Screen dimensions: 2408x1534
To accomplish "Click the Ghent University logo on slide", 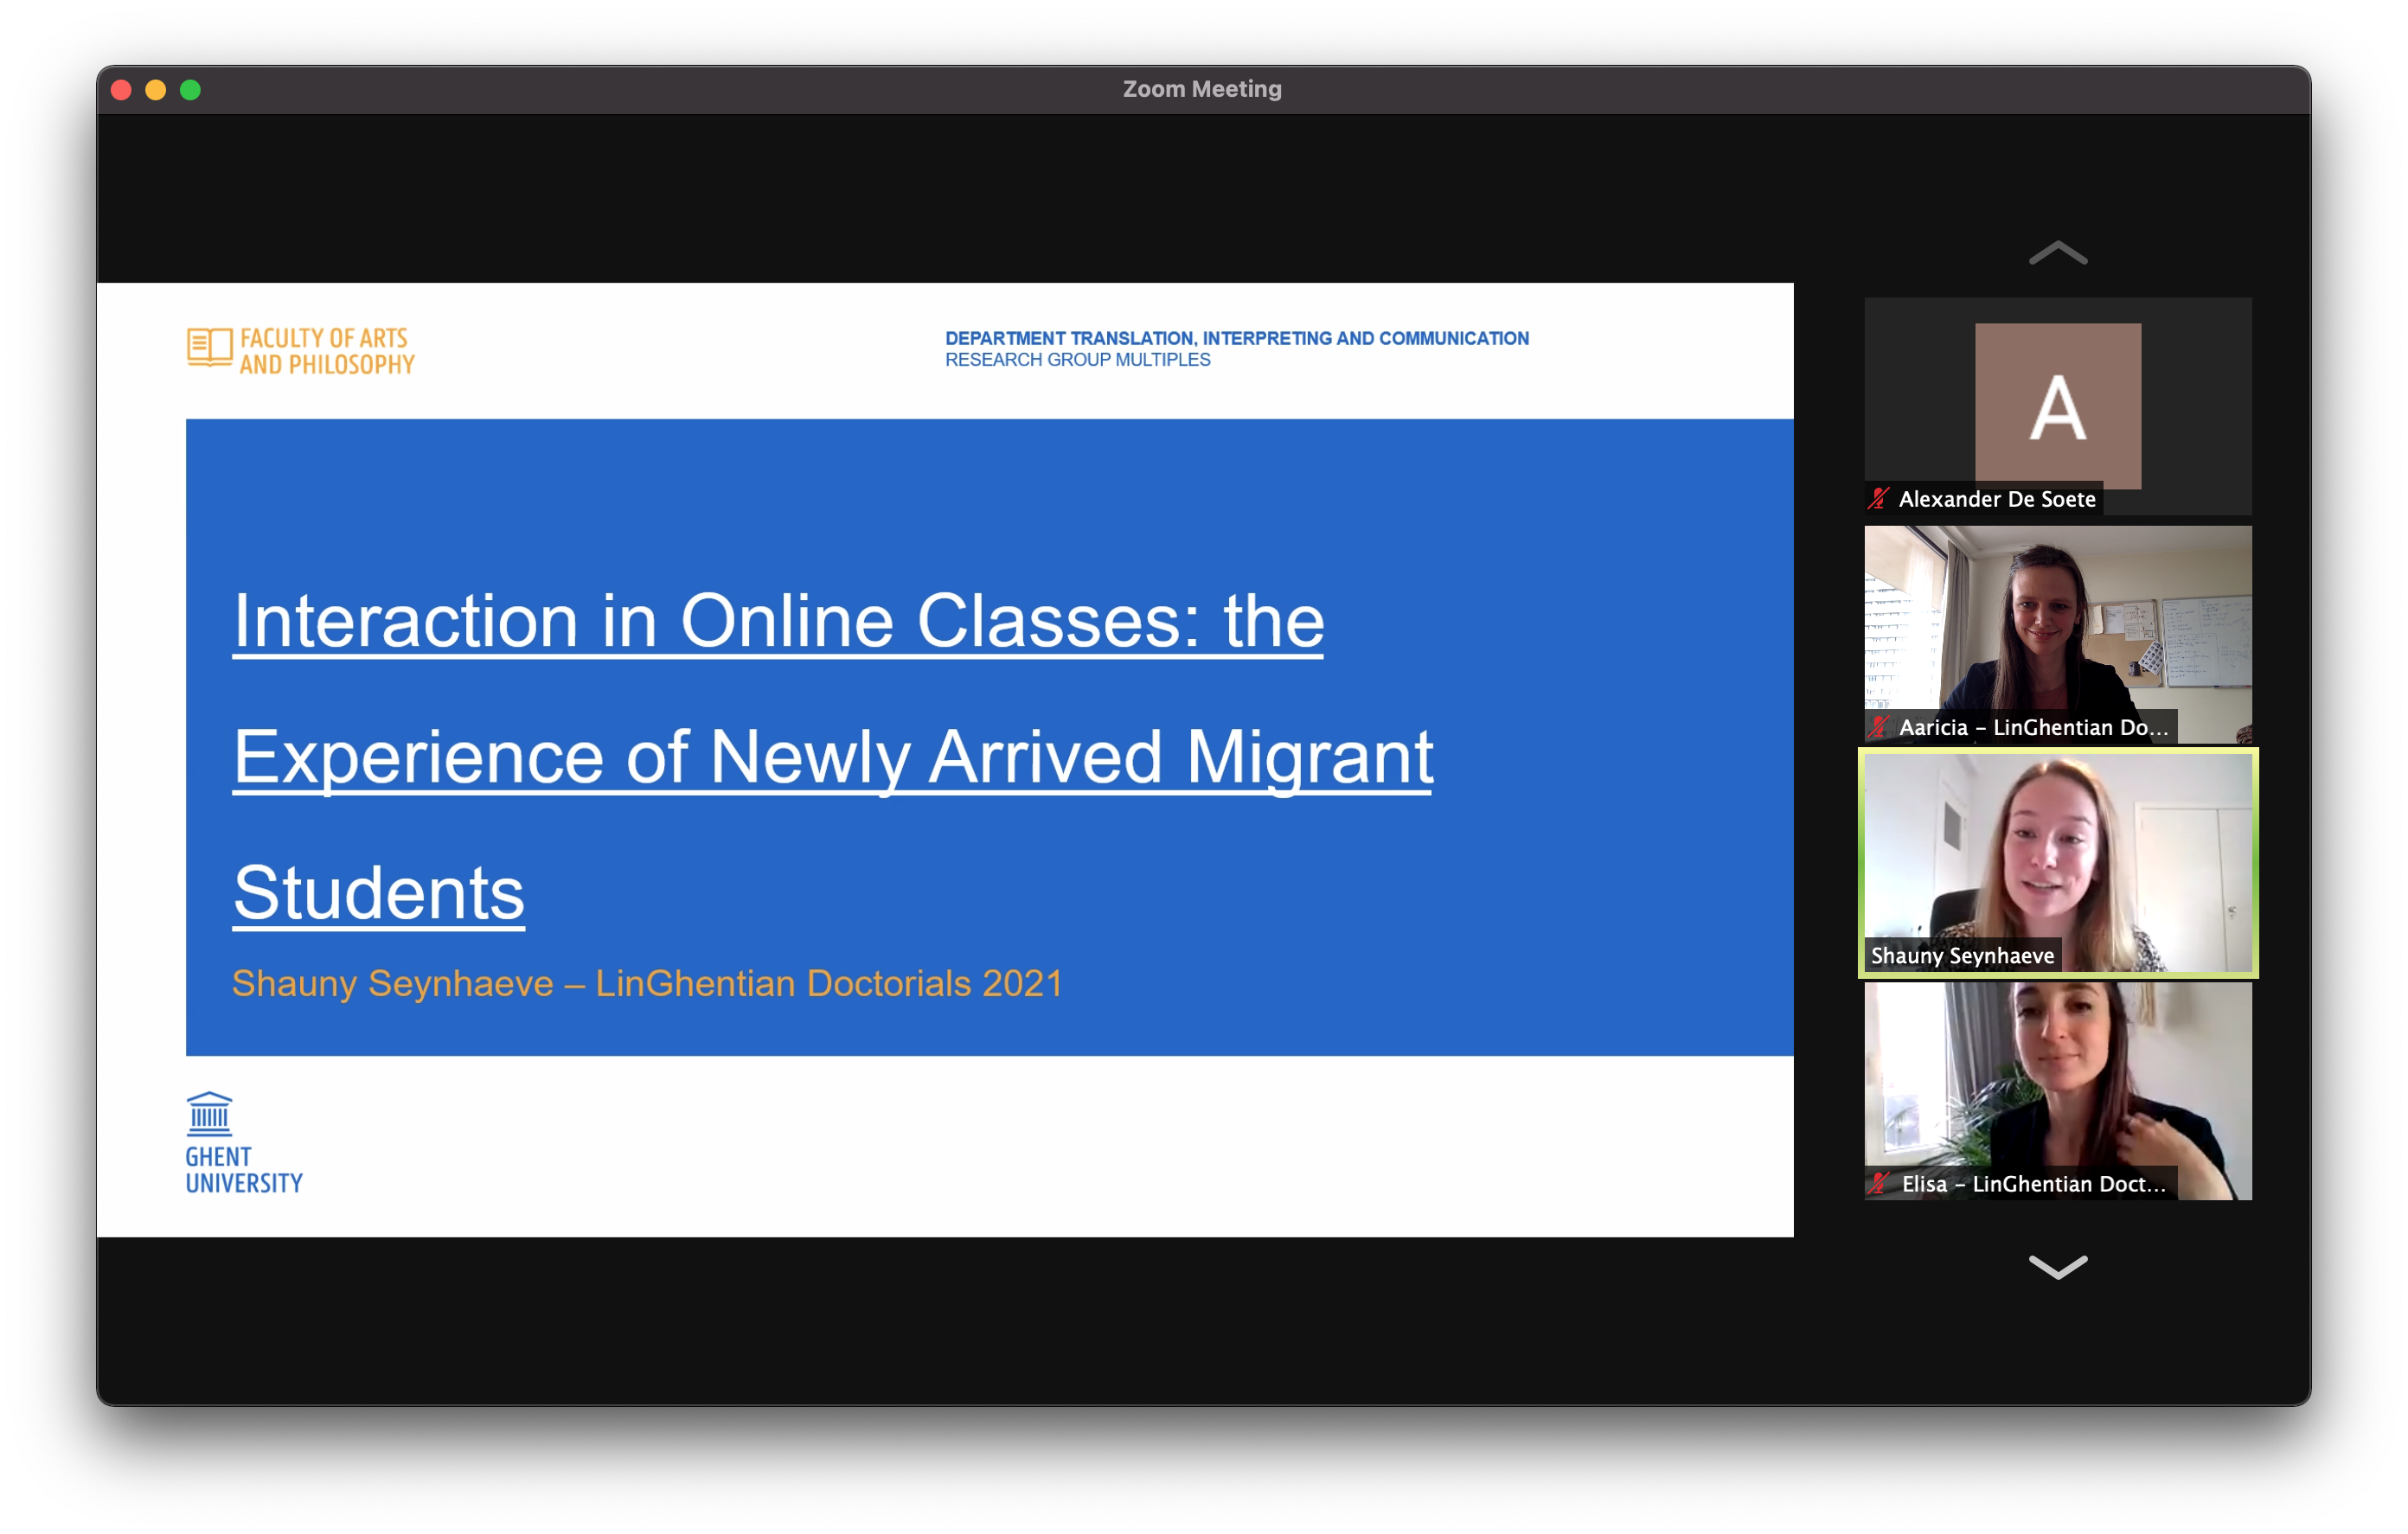I will 243,1143.
